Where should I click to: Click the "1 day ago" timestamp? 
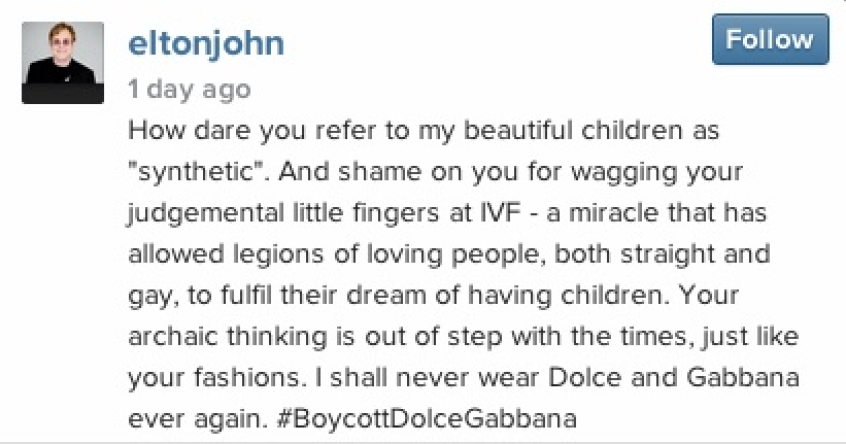click(x=189, y=90)
